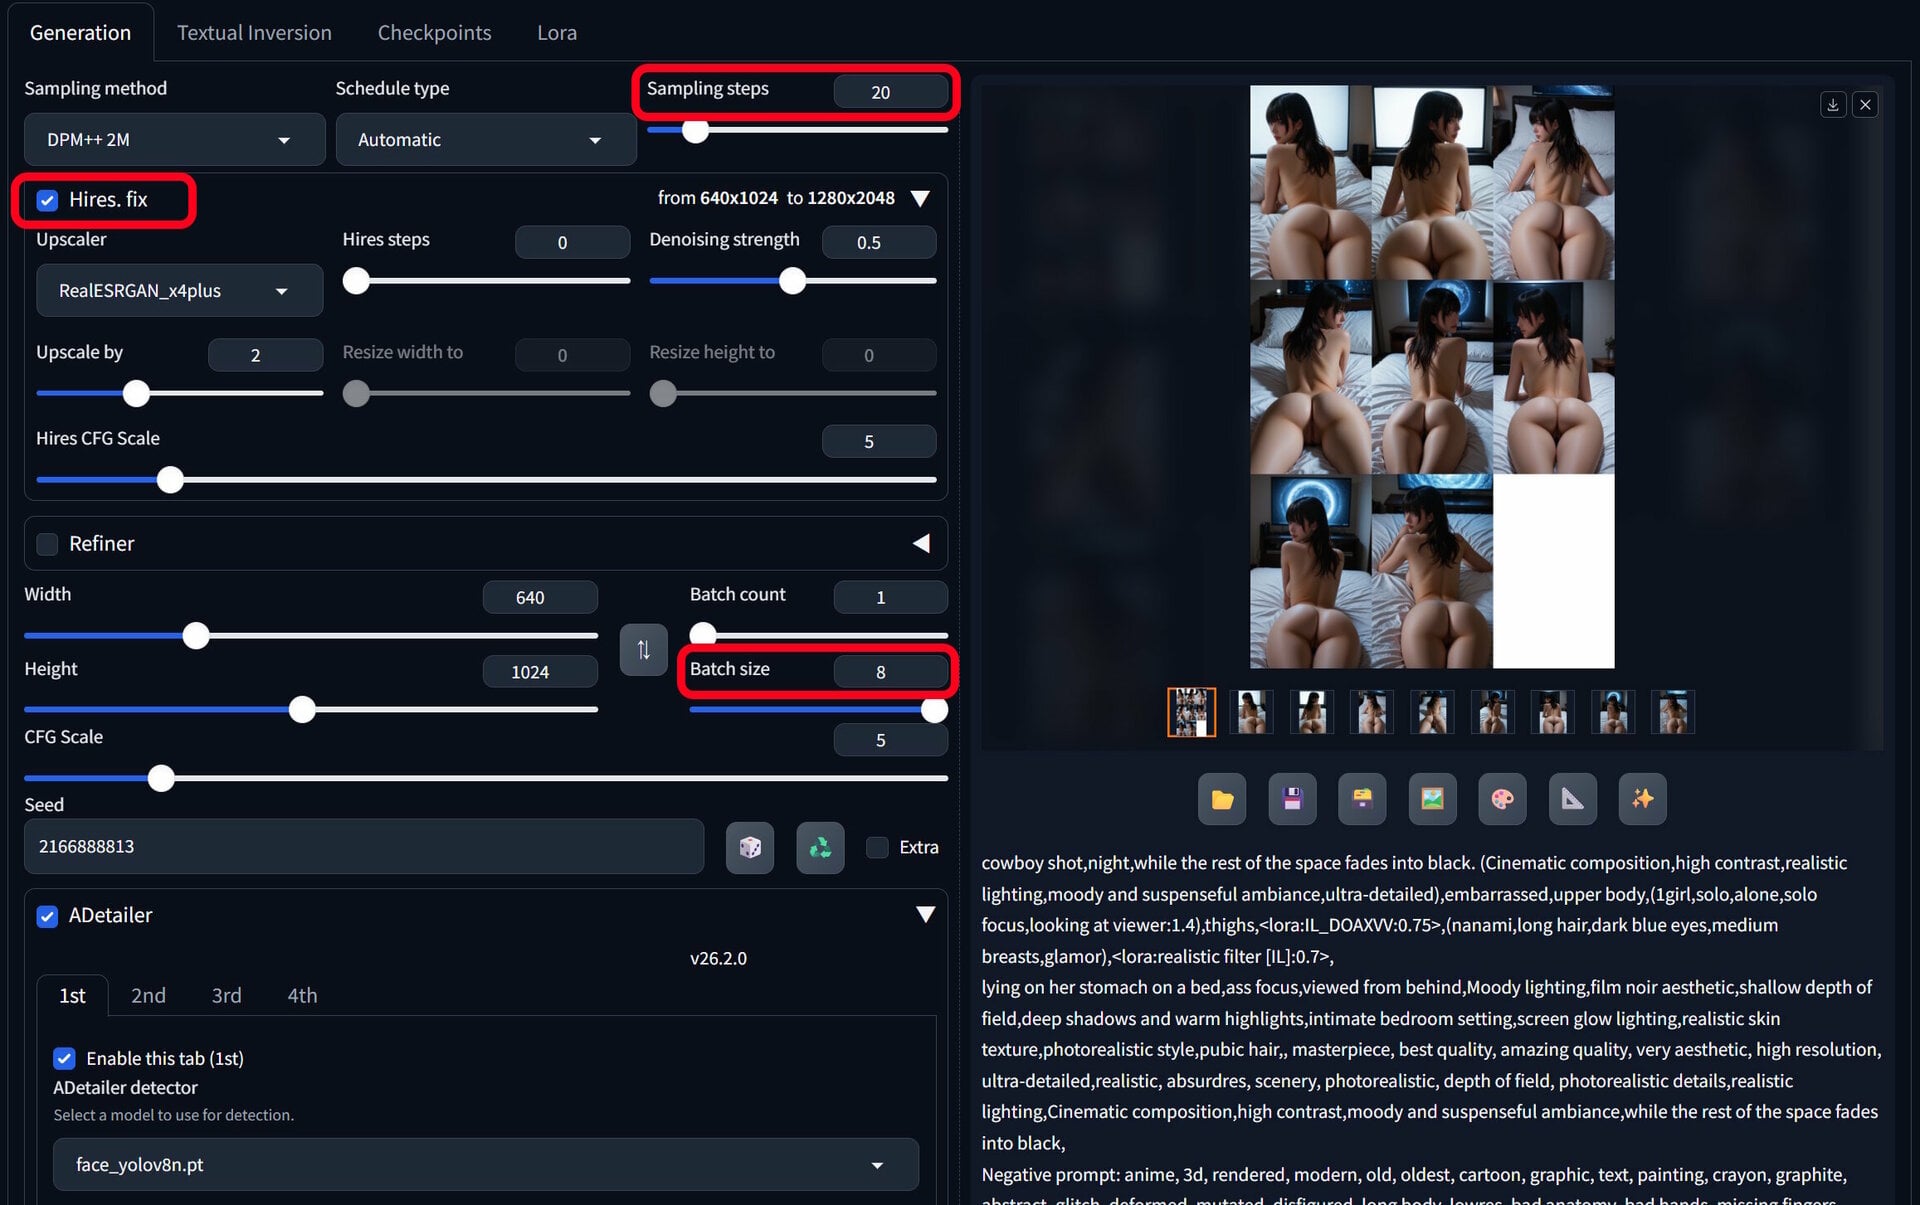Image resolution: width=1920 pixels, height=1205 pixels.
Task: Switch to the Generation tab
Action: 80,32
